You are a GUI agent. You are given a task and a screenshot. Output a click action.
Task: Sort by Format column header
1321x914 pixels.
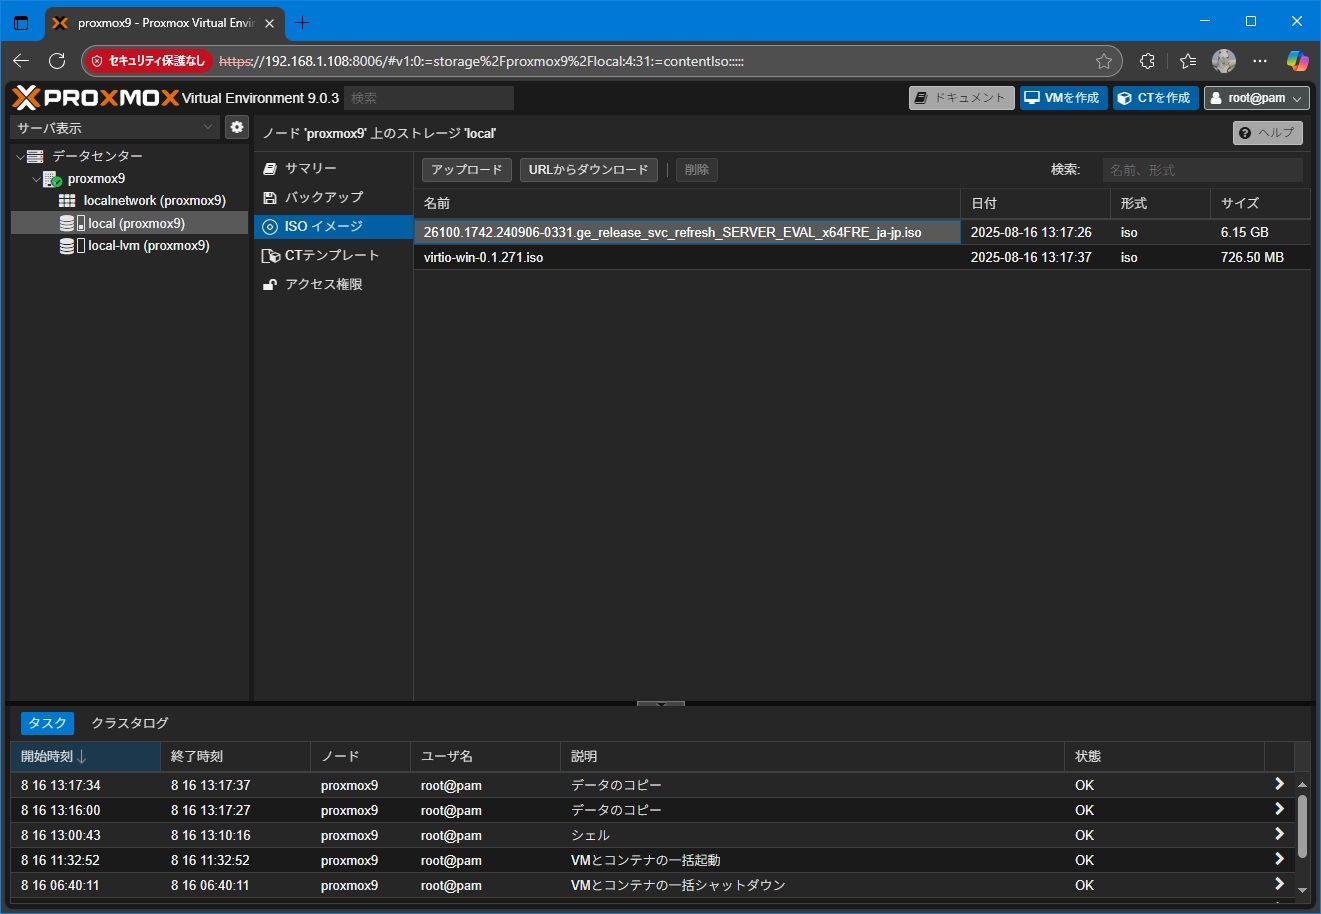[1160, 203]
